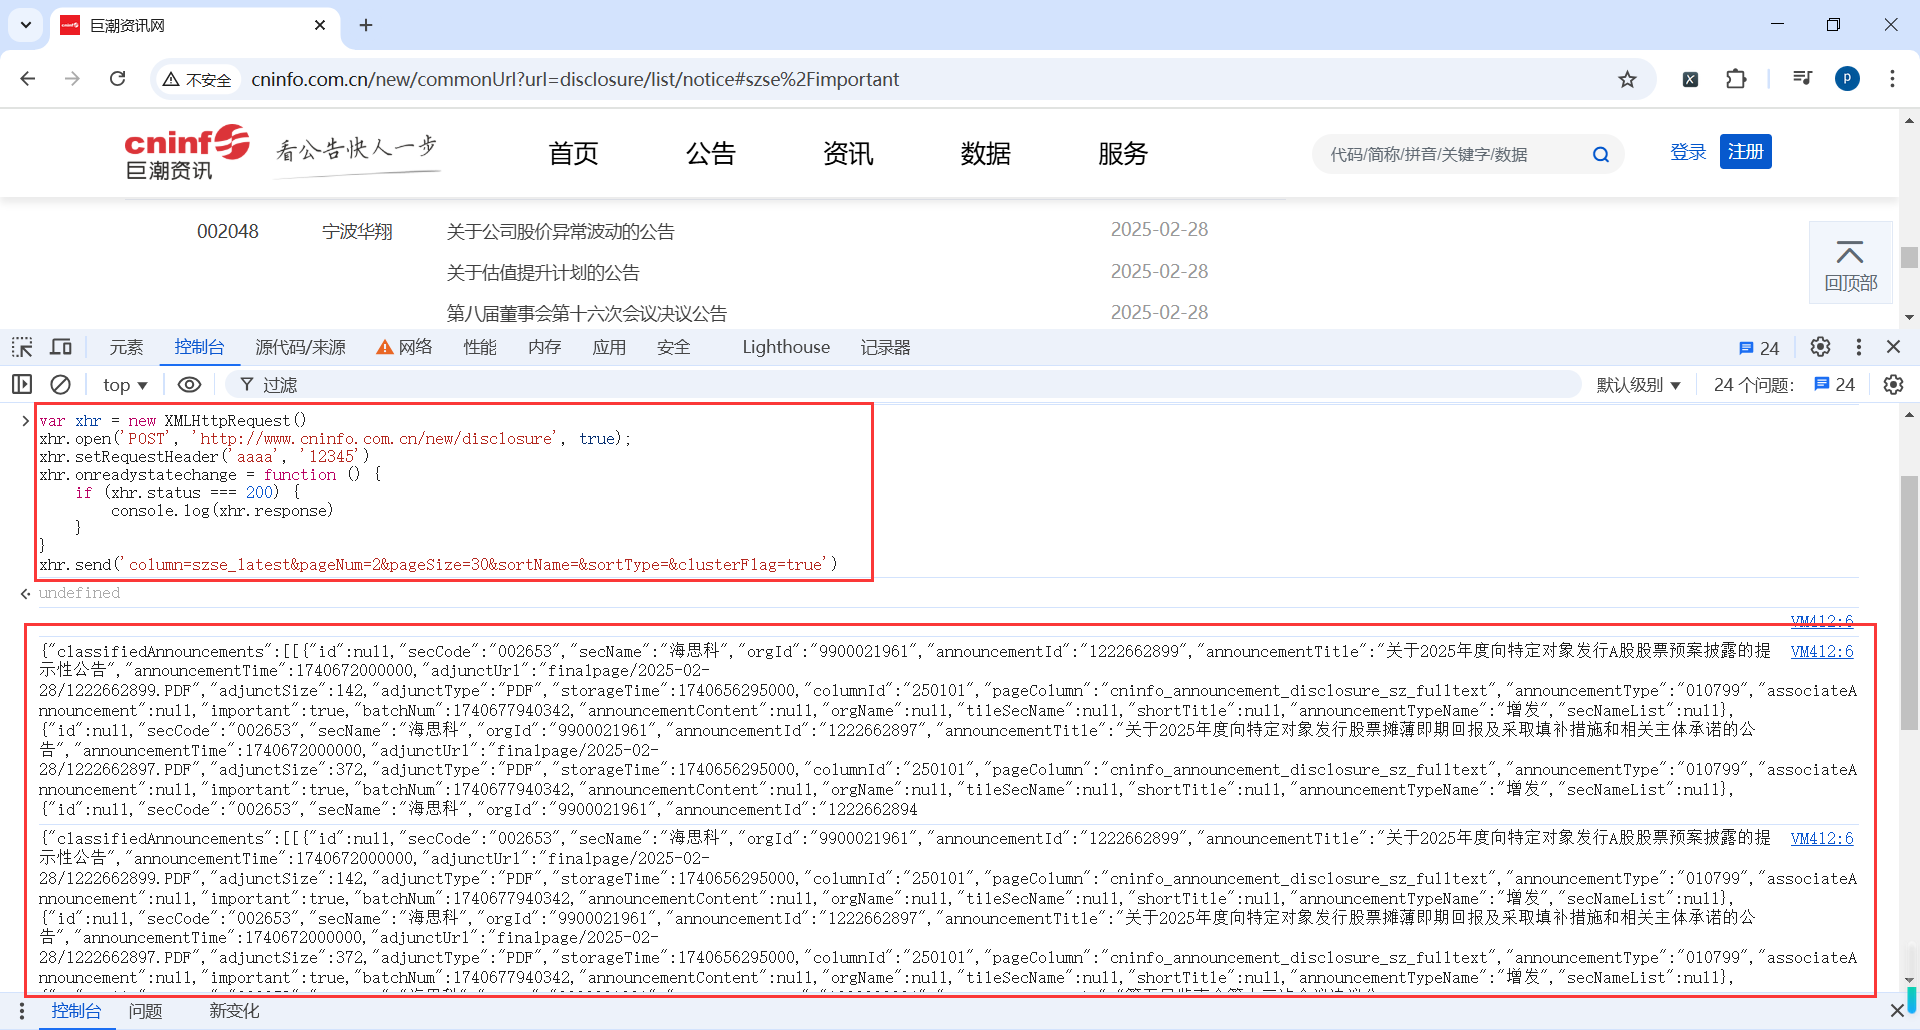
Task: Switch to the 源代码/来源 tab
Action: [300, 347]
